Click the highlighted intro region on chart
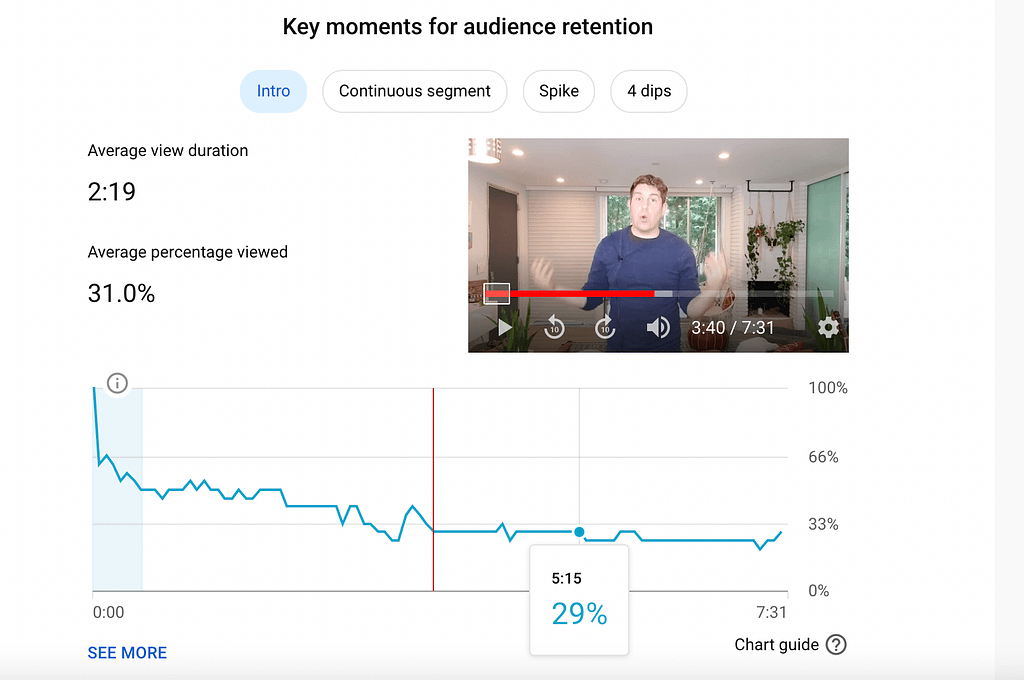The image size is (1024, 680). tap(118, 490)
